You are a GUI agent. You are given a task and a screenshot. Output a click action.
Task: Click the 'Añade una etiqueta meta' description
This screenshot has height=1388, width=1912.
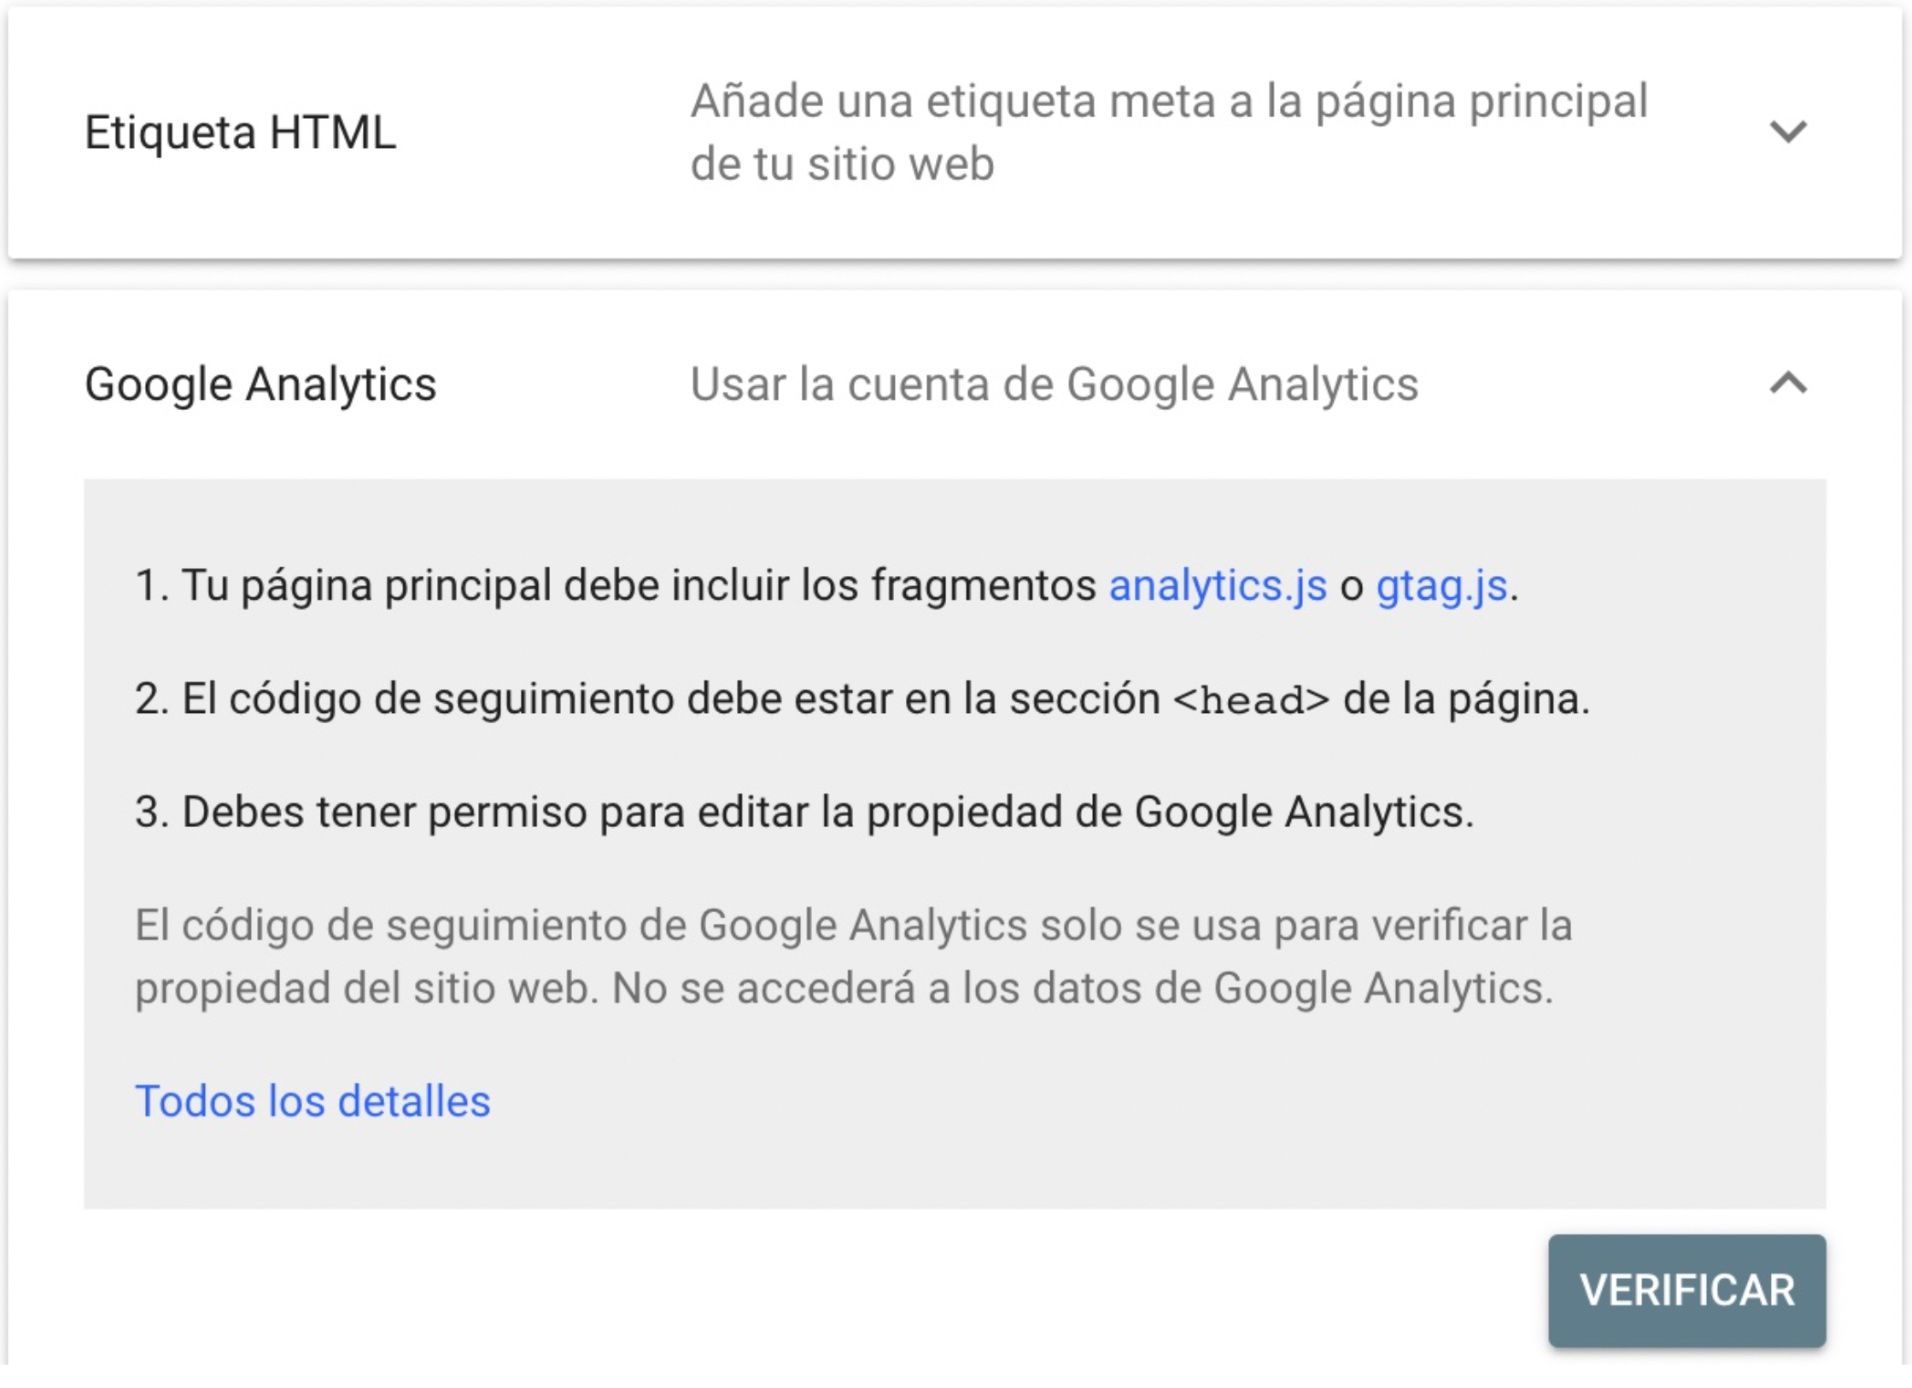point(1168,101)
